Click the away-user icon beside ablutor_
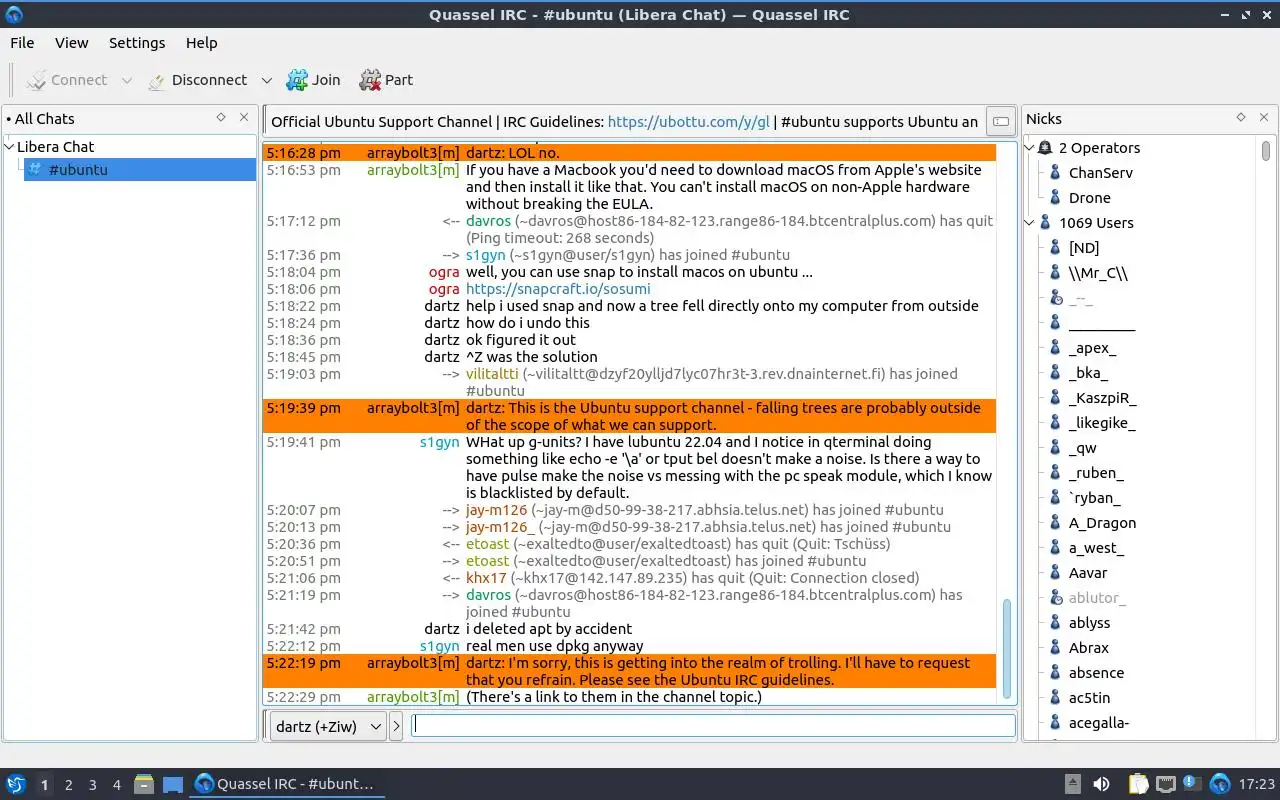This screenshot has height=800, width=1280. pos(1056,598)
